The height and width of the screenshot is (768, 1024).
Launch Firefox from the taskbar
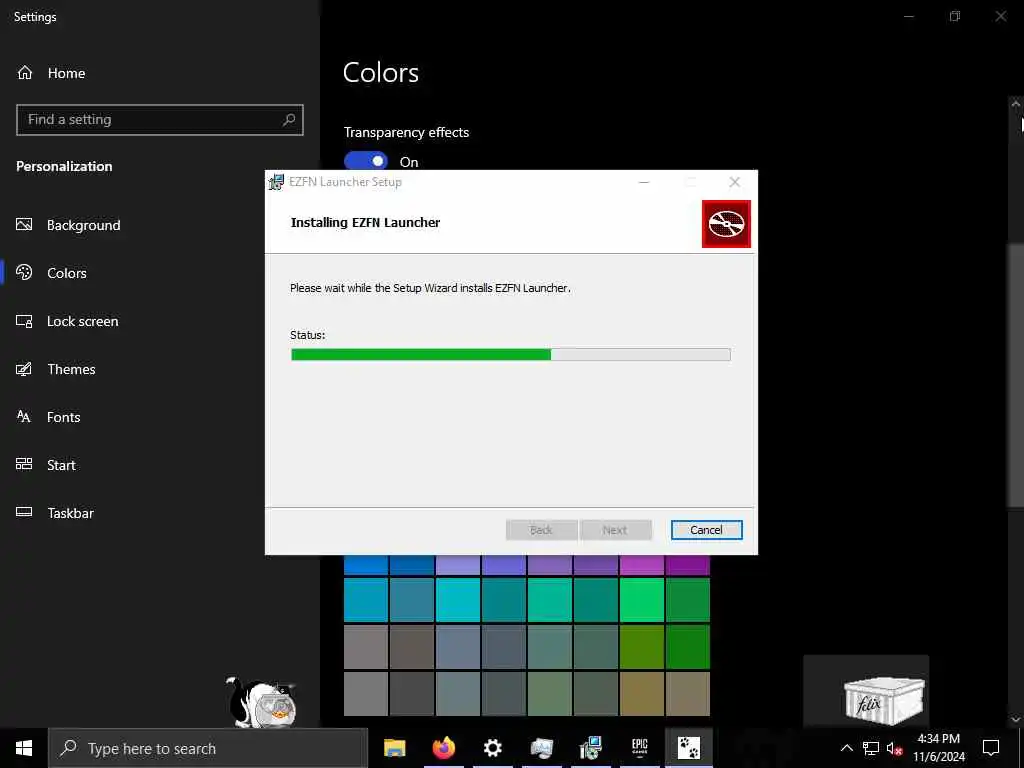coord(443,748)
